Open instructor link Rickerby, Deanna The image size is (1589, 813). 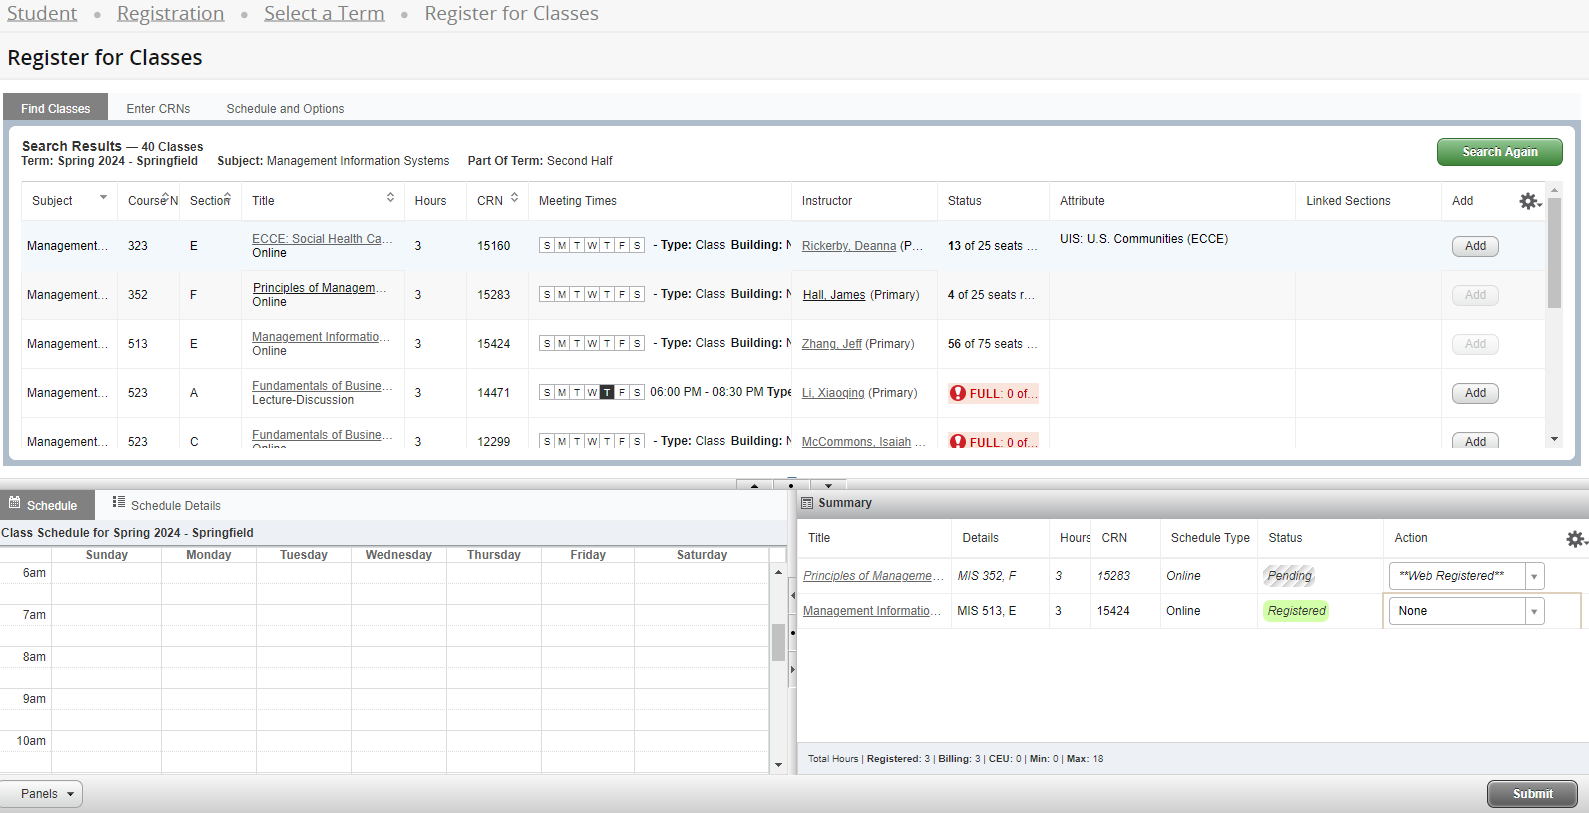tap(848, 246)
